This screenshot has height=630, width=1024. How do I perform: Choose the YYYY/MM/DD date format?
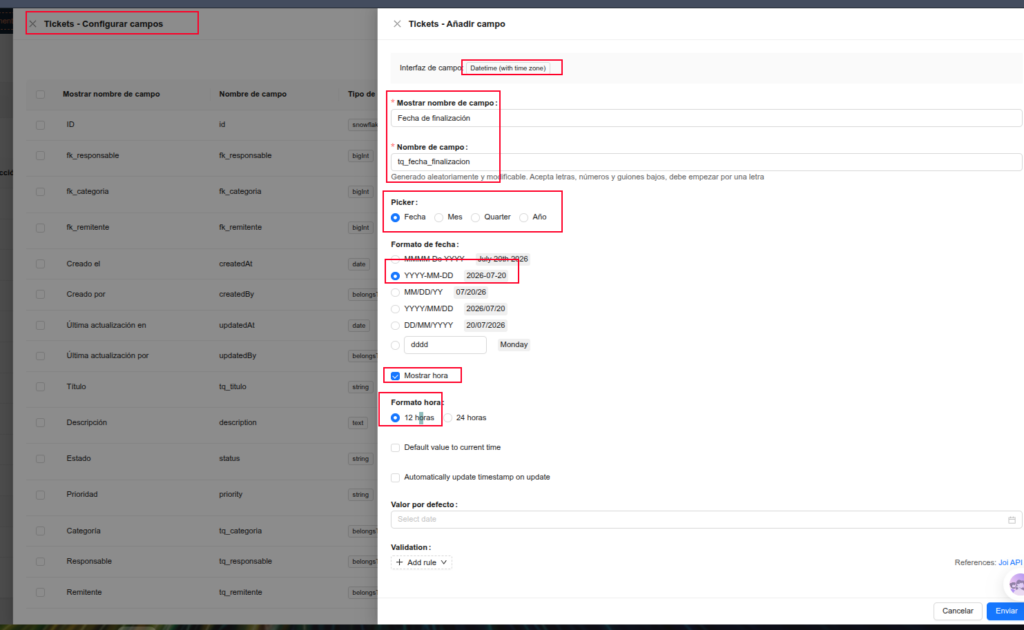point(395,309)
